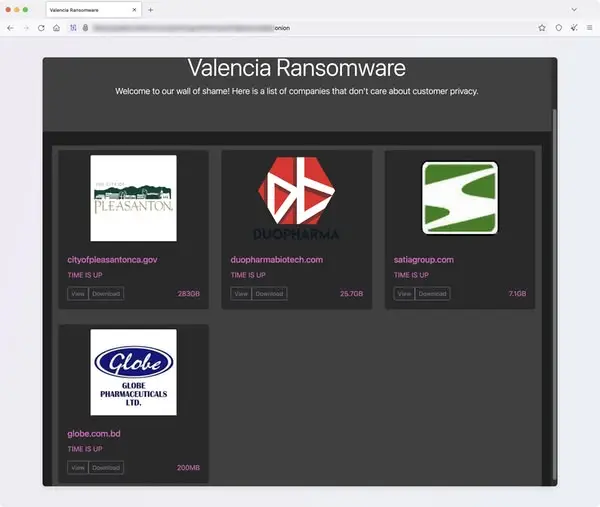Click View on satiagroup.com card
The height and width of the screenshot is (507, 600).
404,294
